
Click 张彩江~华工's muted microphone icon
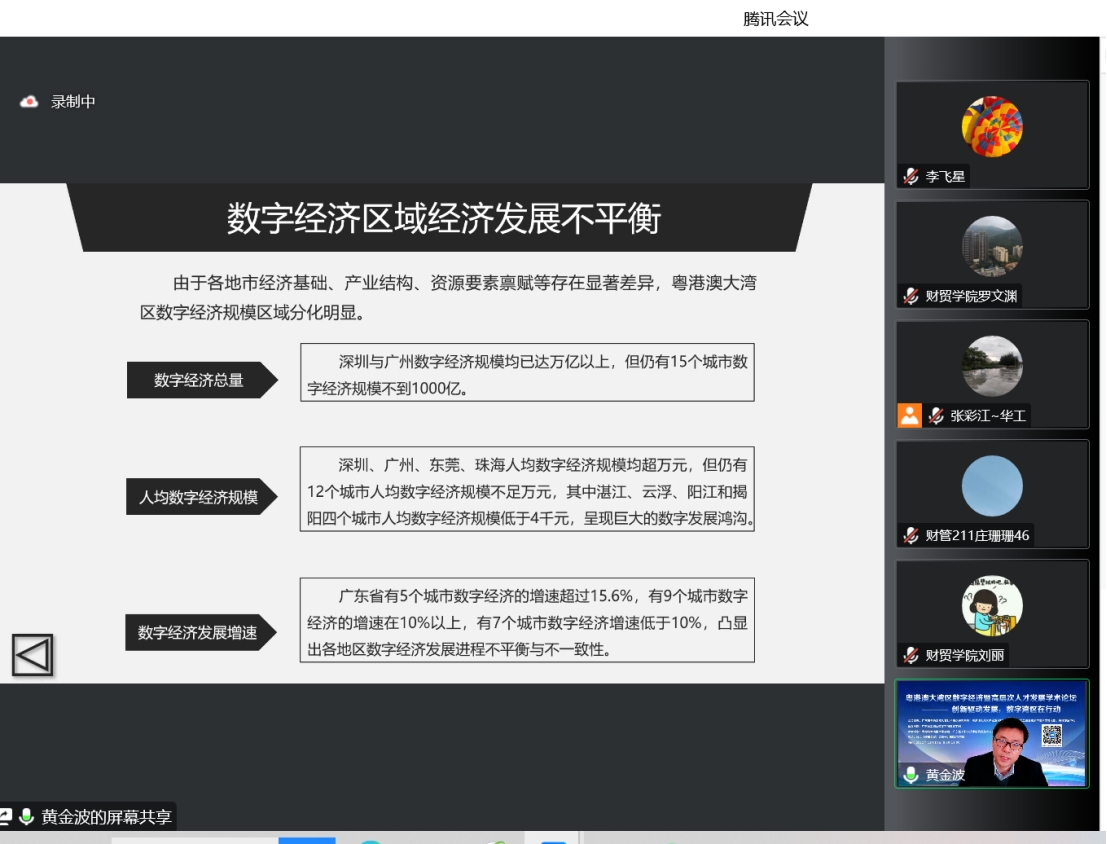click(x=936, y=415)
